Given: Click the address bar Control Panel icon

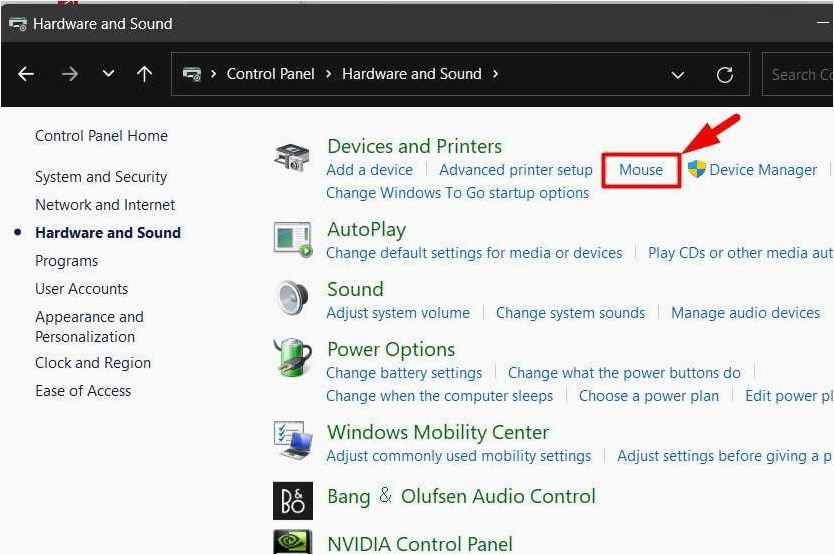Looking at the screenshot, I should coord(192,74).
